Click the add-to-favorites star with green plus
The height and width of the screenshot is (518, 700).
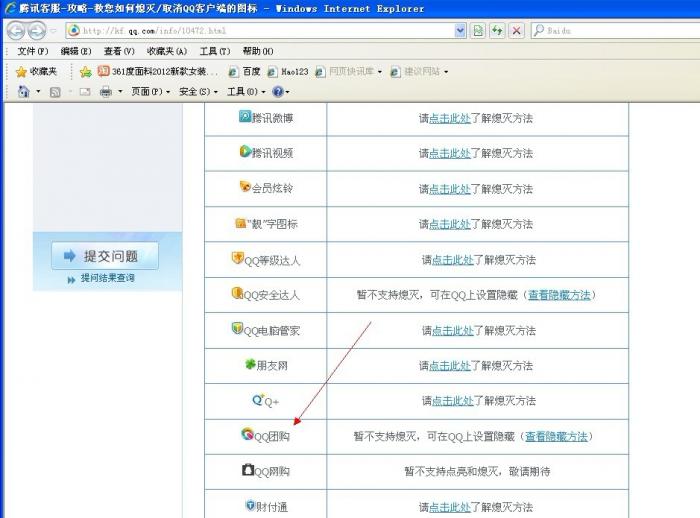[x=85, y=71]
